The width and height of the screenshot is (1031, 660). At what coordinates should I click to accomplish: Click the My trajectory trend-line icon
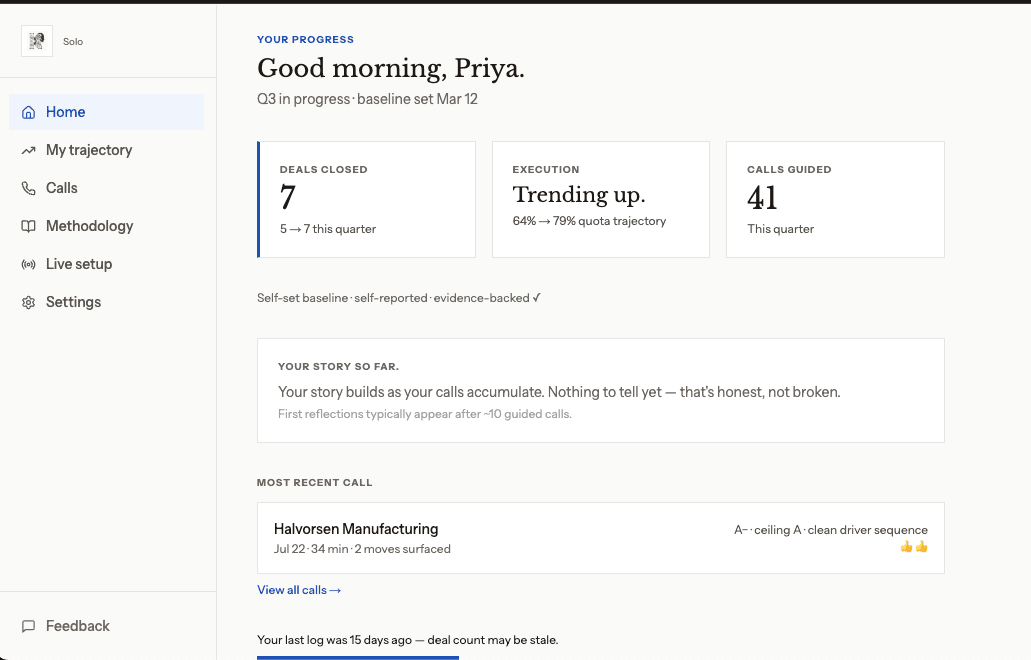point(28,151)
